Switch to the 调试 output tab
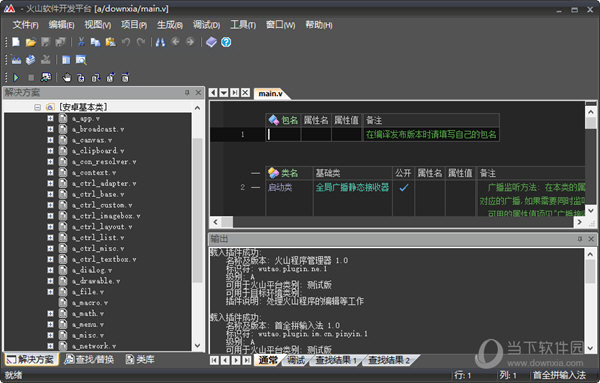The width and height of the screenshot is (600, 383). (x=295, y=360)
